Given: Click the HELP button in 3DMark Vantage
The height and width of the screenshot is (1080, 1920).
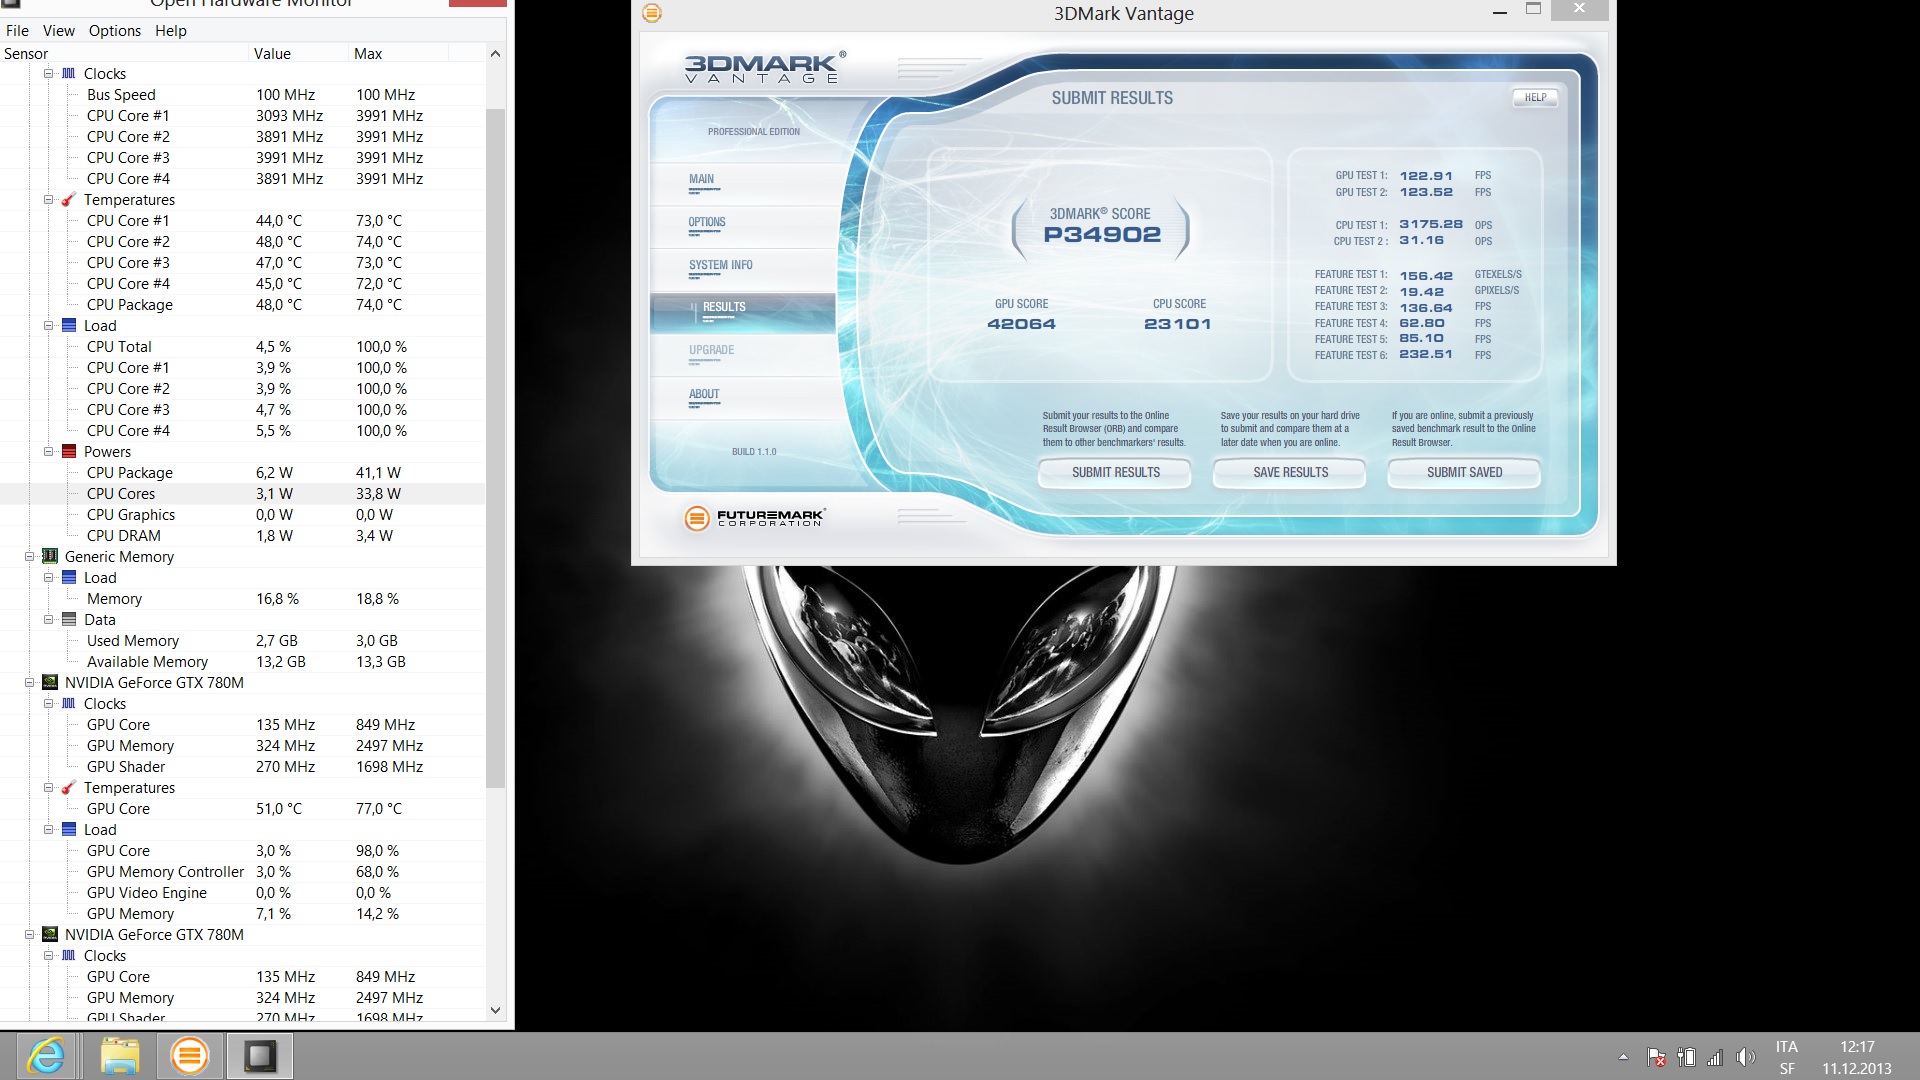Looking at the screenshot, I should (1535, 97).
